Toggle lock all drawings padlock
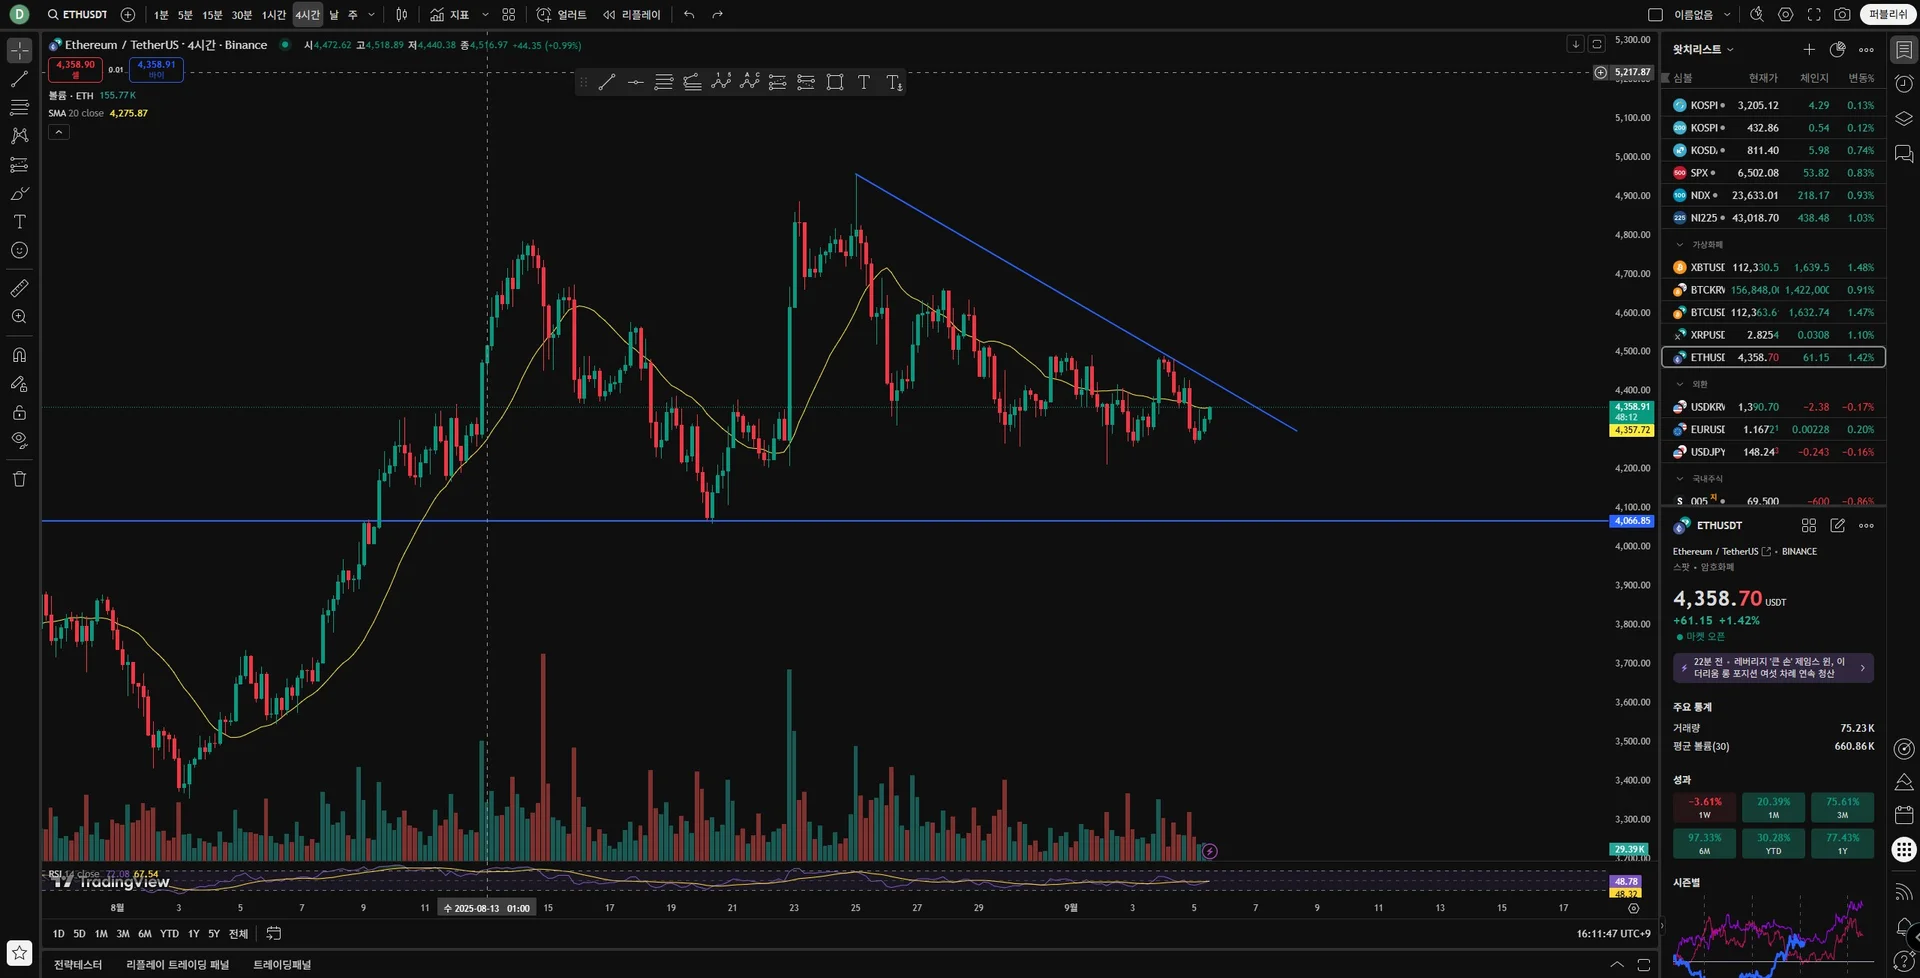Image resolution: width=1920 pixels, height=978 pixels. point(19,412)
